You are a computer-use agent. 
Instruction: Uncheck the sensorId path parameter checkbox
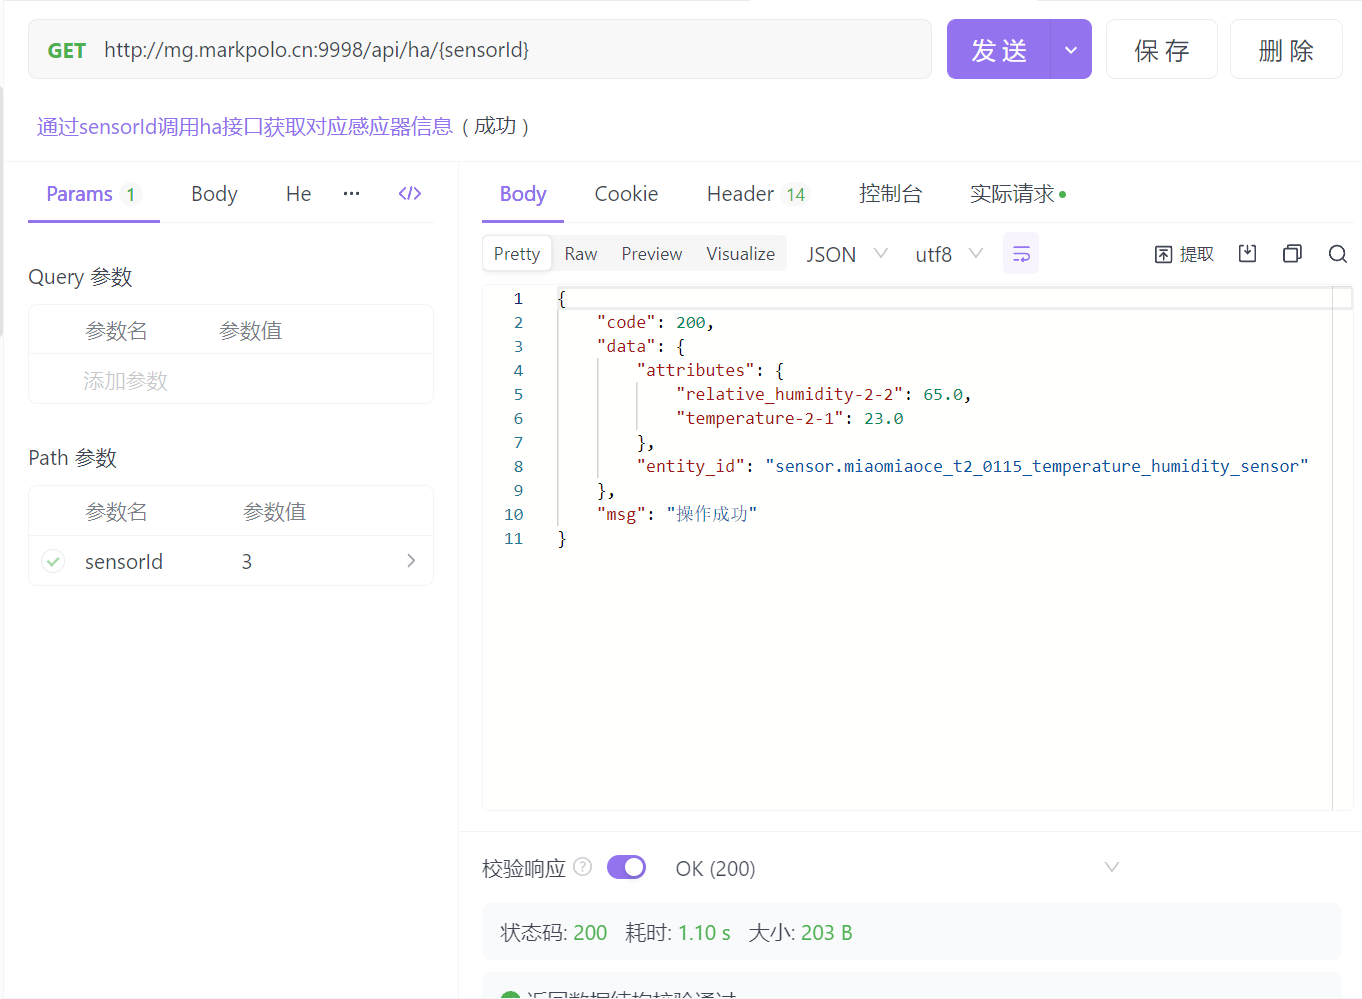pyautogui.click(x=54, y=561)
